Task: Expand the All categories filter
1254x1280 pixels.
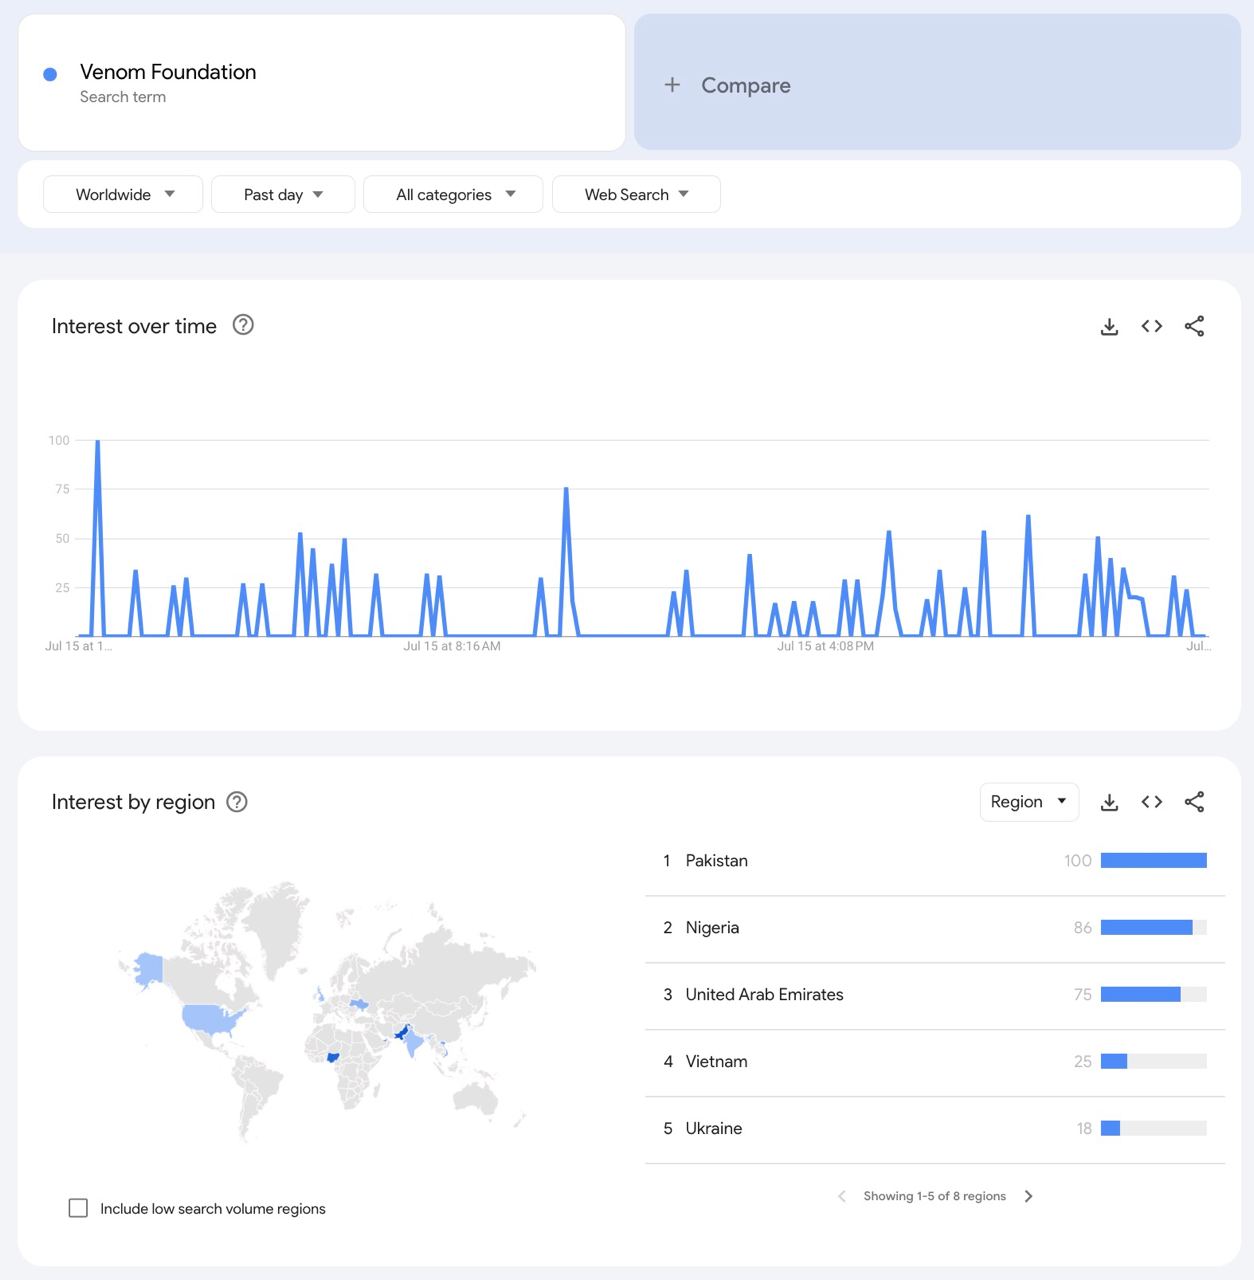Action: 453,194
